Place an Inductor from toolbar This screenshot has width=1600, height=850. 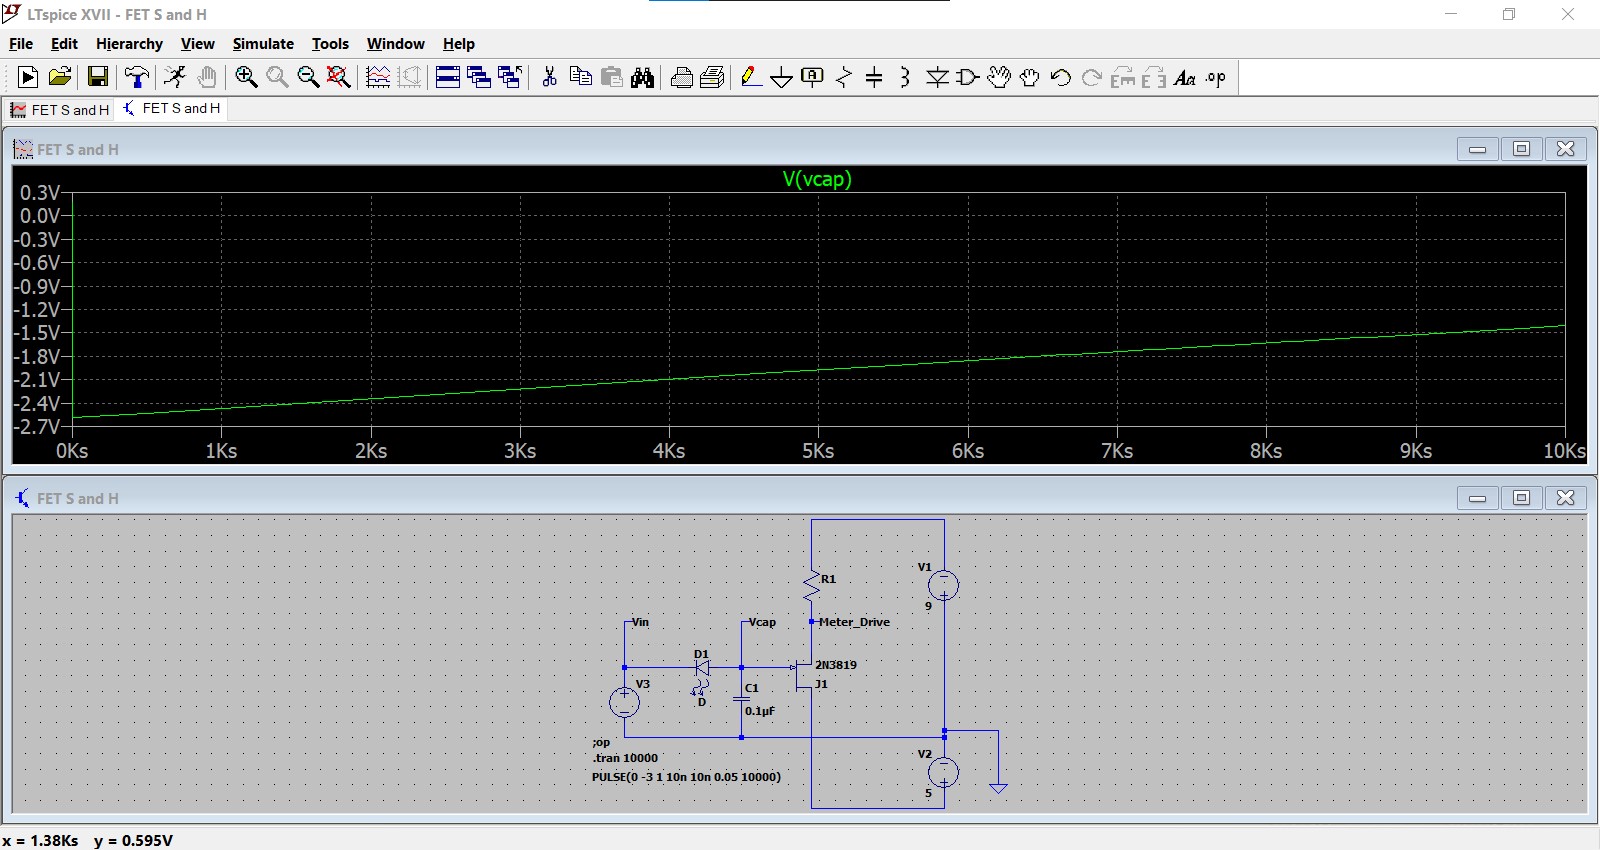[x=905, y=77]
